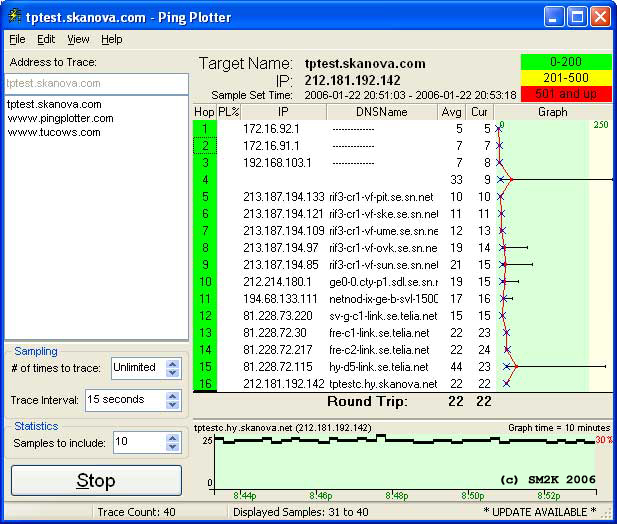Click IP 81.228.72.115 in hop table

click(278, 367)
